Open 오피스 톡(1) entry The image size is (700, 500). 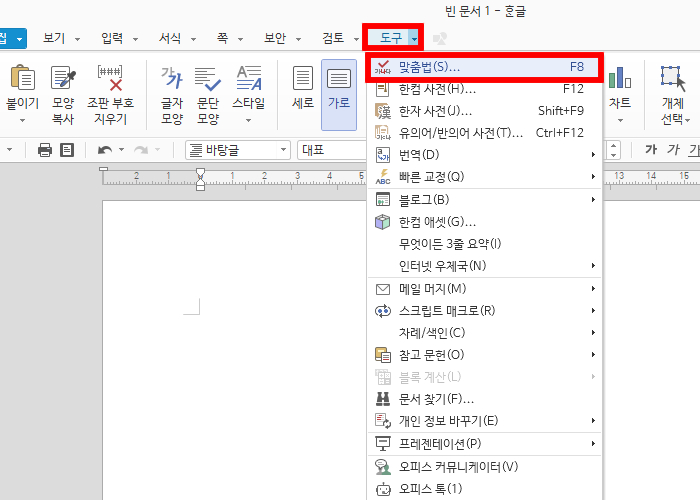pos(484,489)
